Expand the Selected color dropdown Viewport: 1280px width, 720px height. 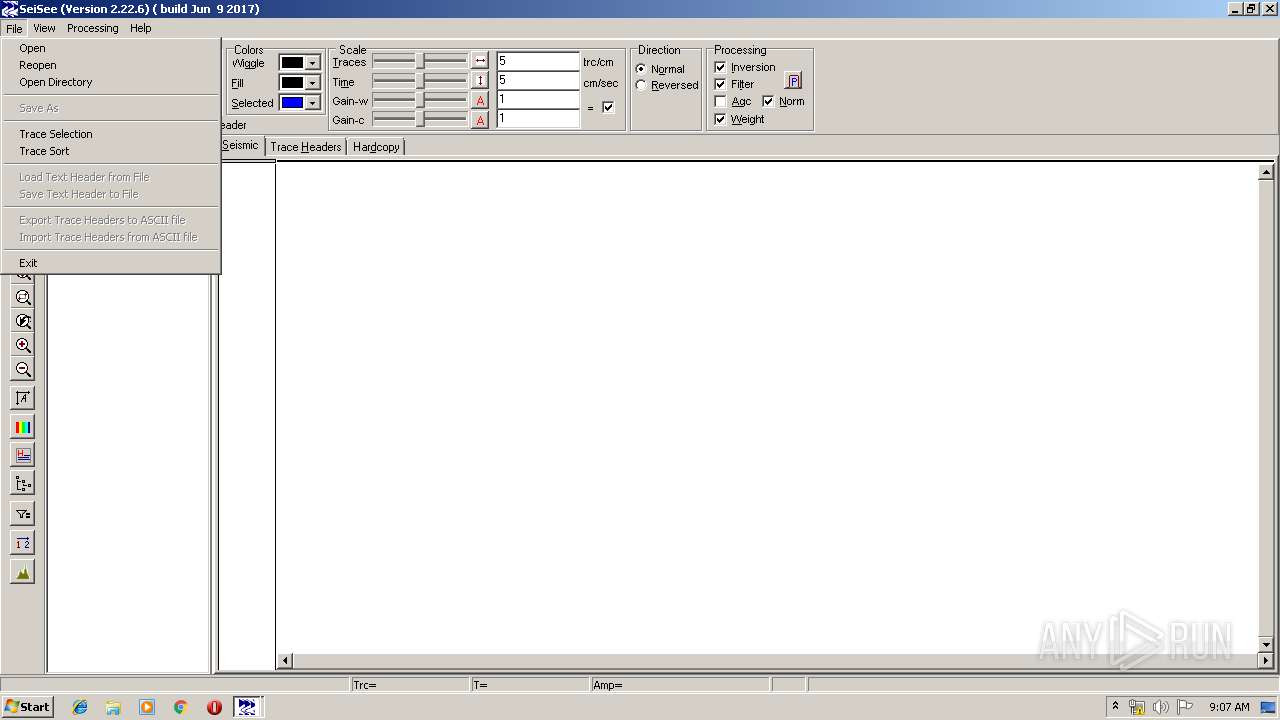pyautogui.click(x=312, y=103)
